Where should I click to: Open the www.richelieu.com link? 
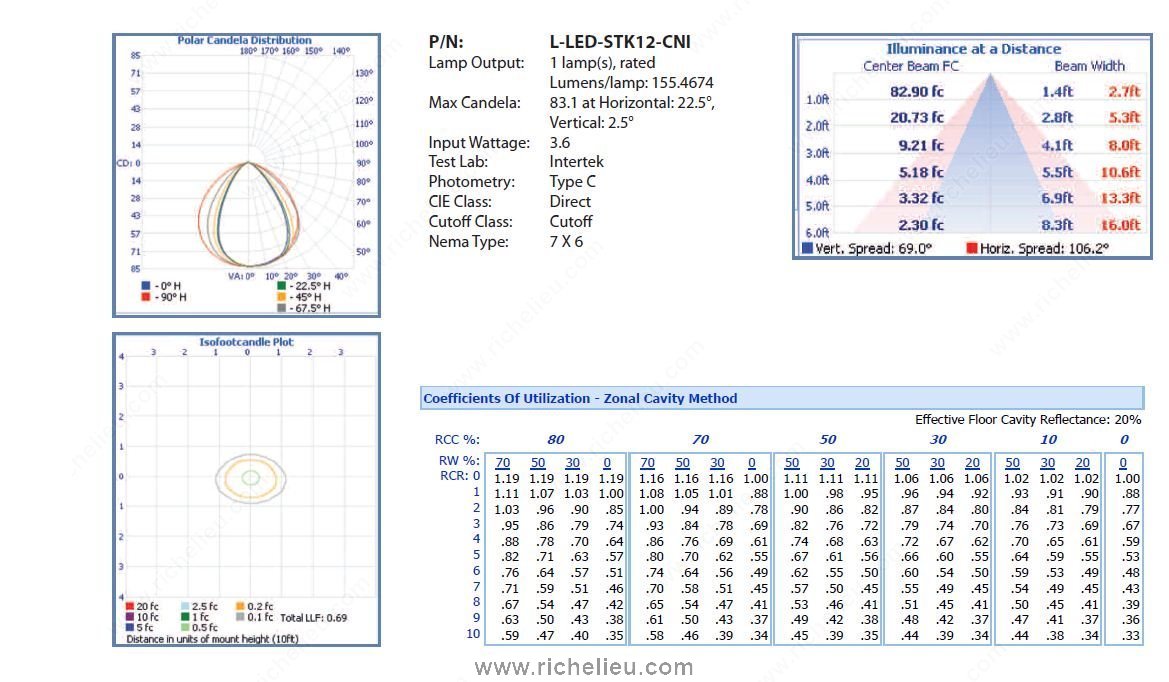[584, 667]
